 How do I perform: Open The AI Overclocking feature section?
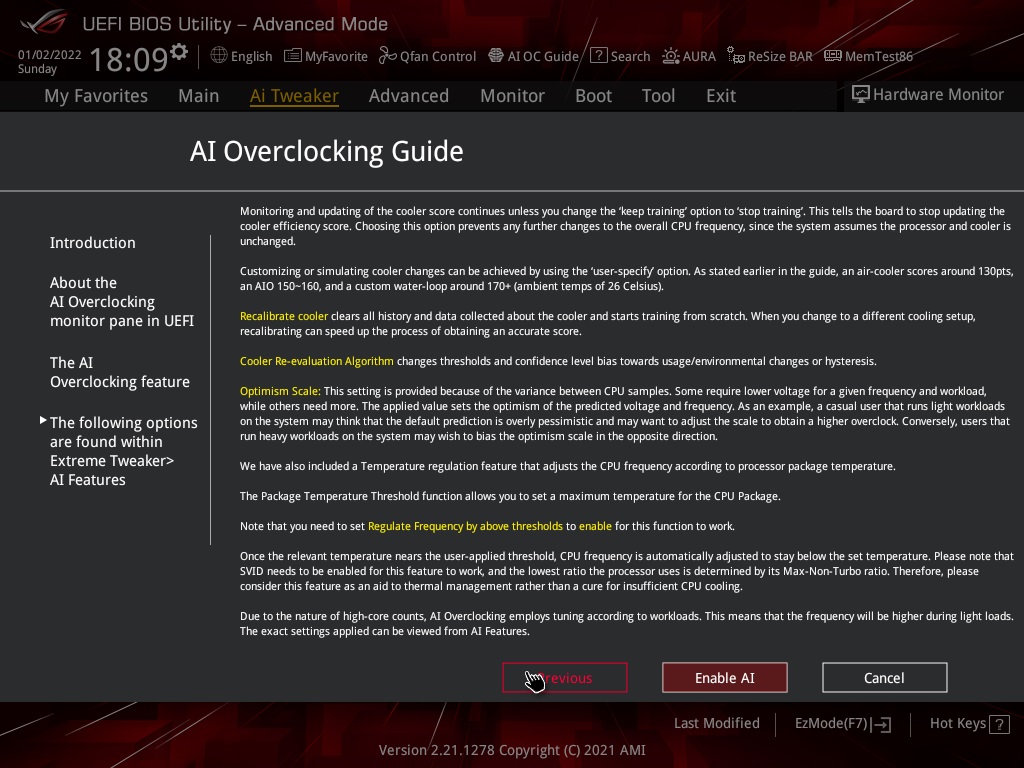[x=120, y=372]
